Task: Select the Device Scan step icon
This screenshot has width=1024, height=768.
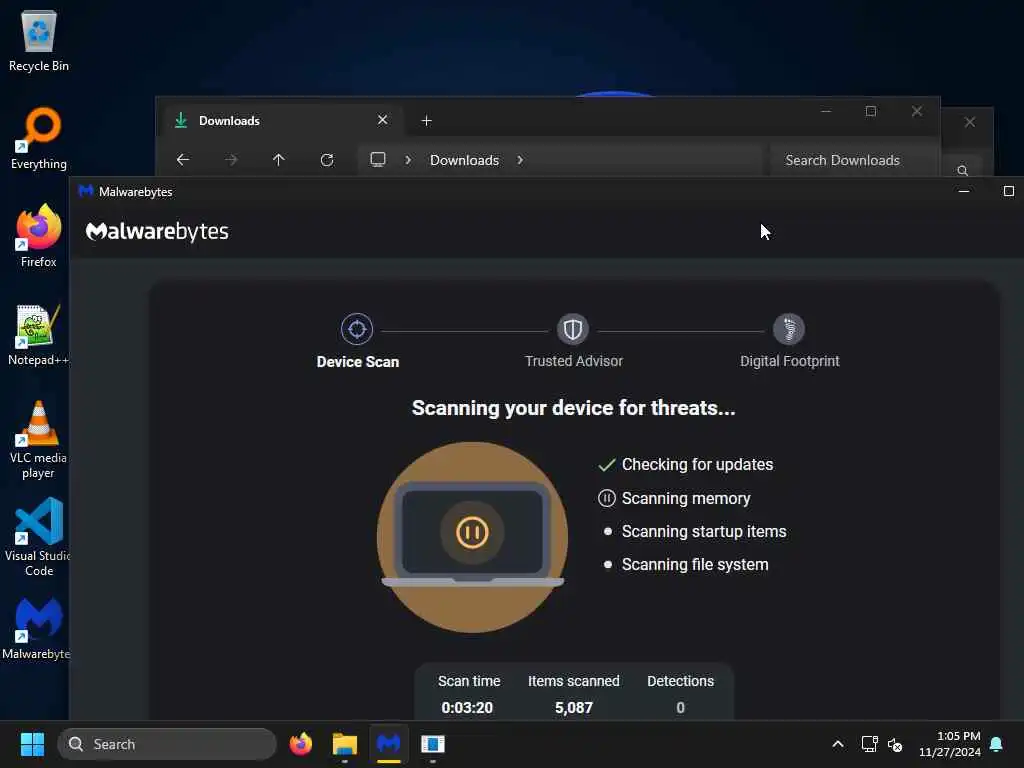Action: pos(357,329)
